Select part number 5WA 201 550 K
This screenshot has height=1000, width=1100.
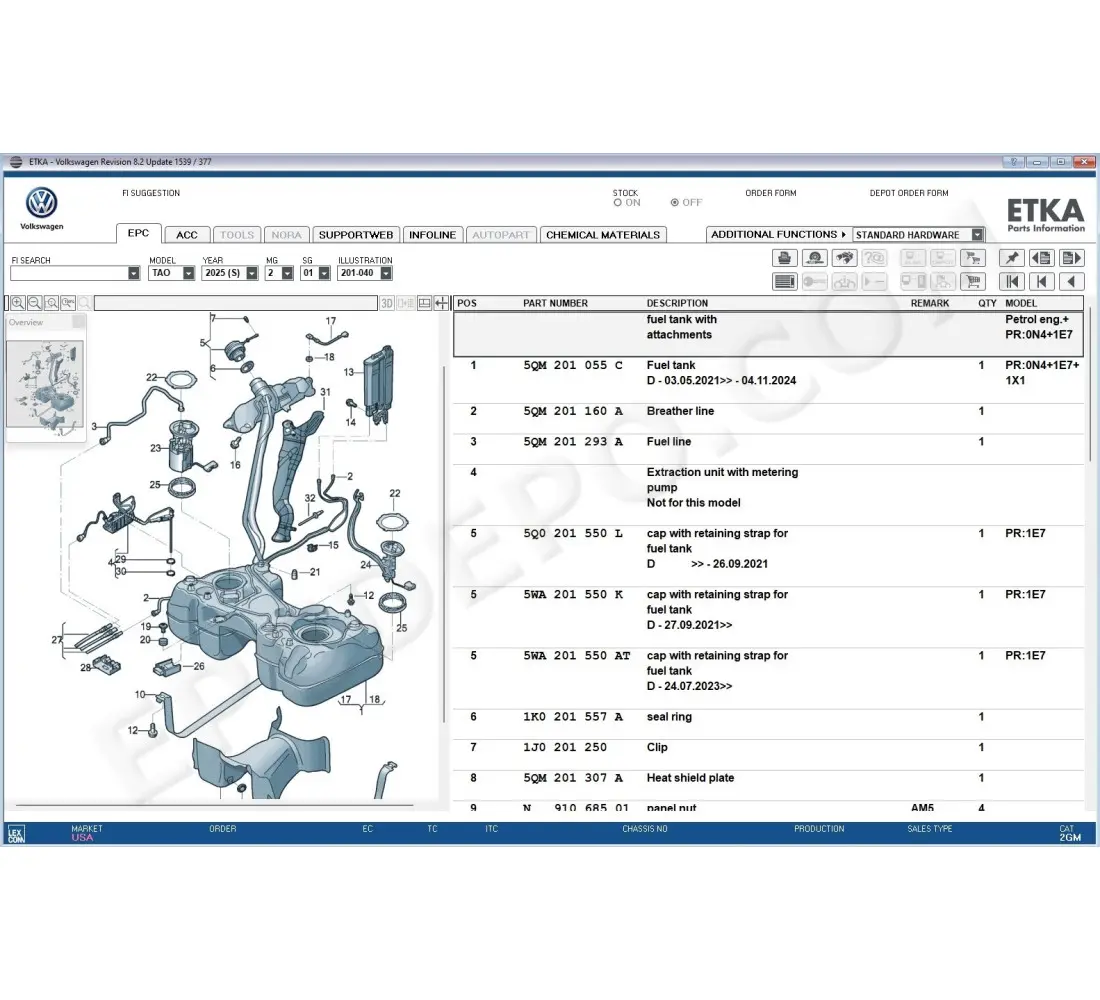point(572,594)
